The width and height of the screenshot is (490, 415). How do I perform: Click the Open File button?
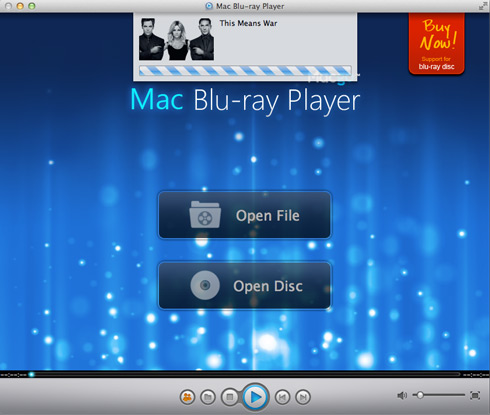click(x=245, y=215)
